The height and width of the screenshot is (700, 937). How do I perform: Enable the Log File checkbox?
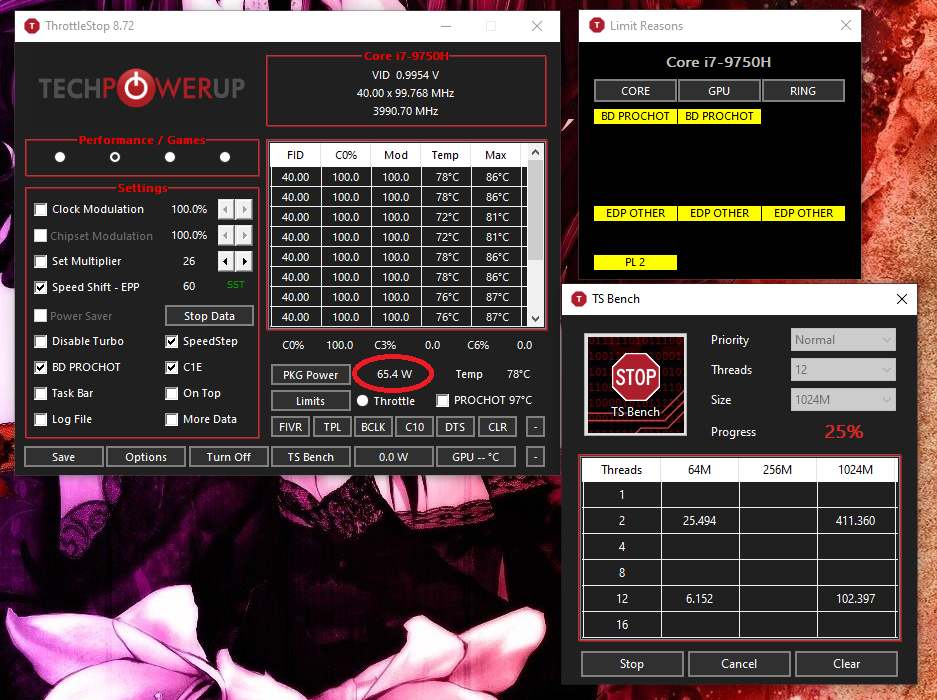pyautogui.click(x=41, y=420)
